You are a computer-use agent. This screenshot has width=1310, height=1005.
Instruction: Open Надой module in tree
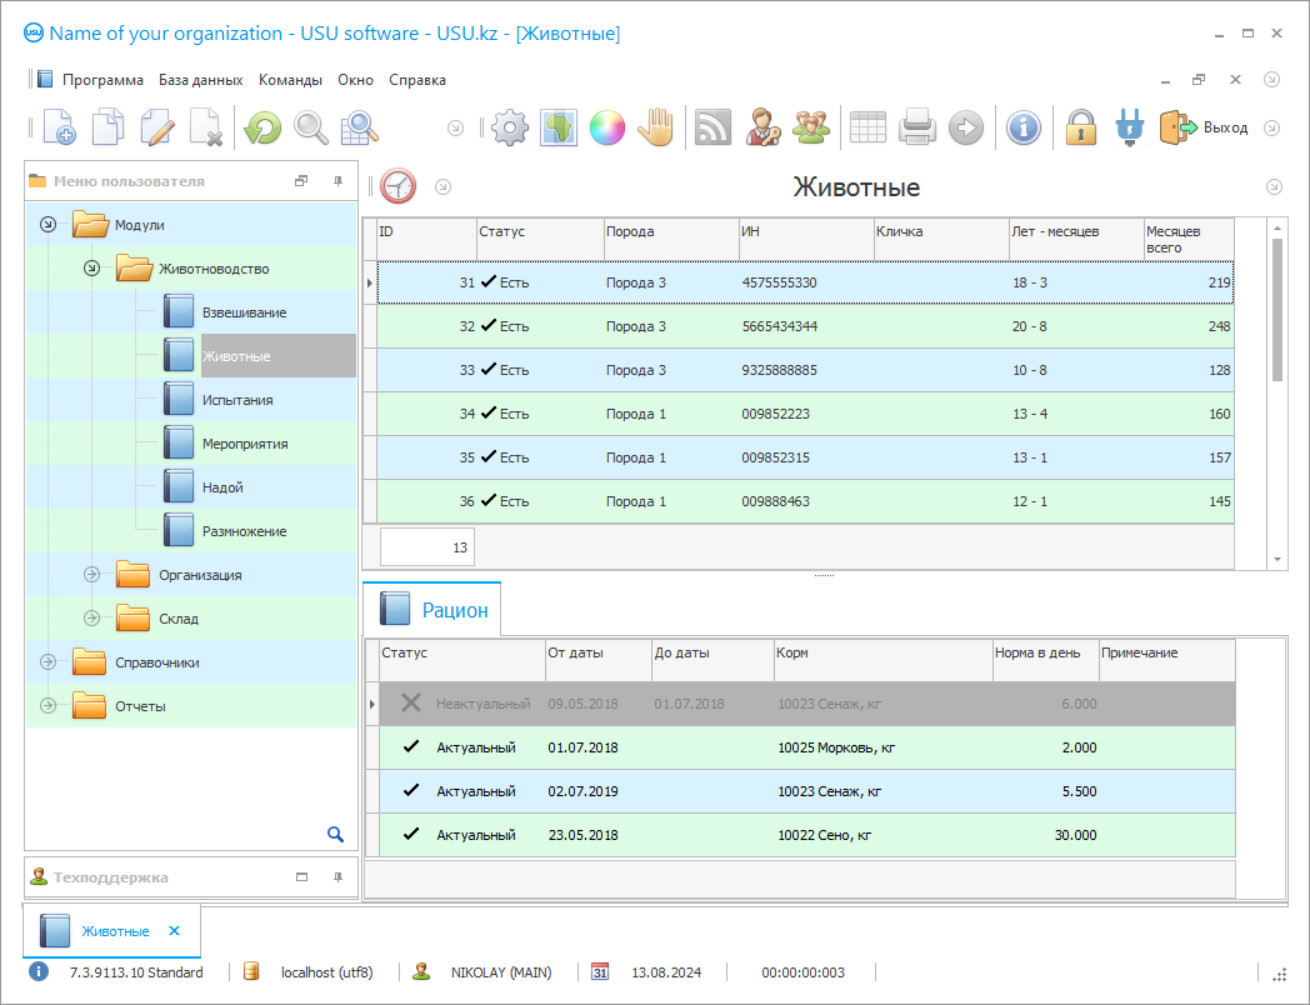coord(222,488)
